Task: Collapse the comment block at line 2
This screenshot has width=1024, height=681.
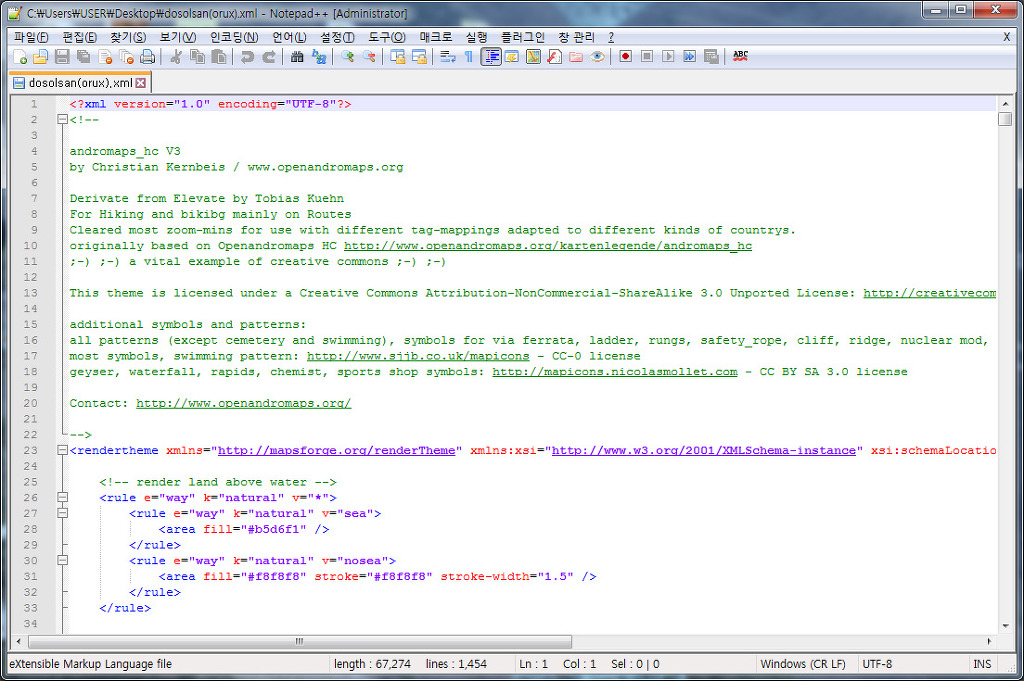Action: 62,120
